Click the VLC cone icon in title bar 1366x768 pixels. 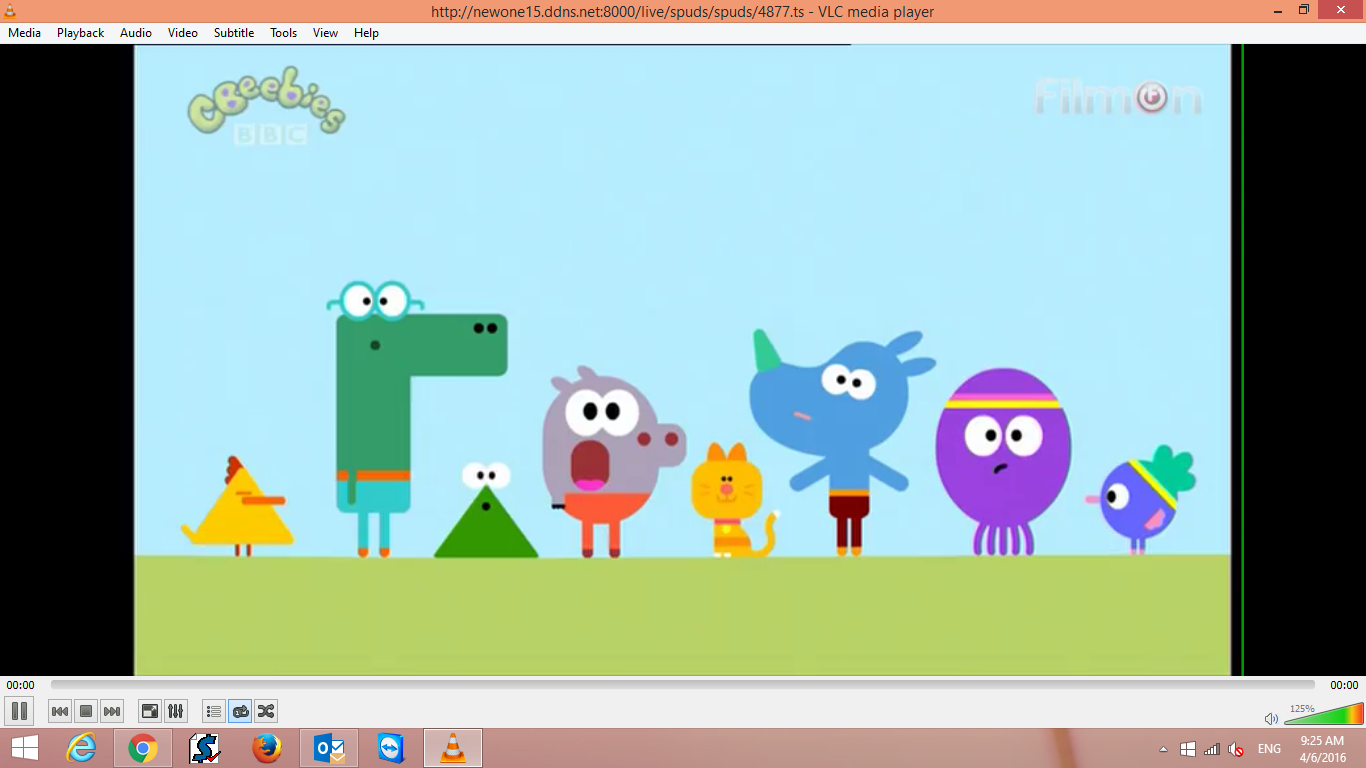point(10,10)
